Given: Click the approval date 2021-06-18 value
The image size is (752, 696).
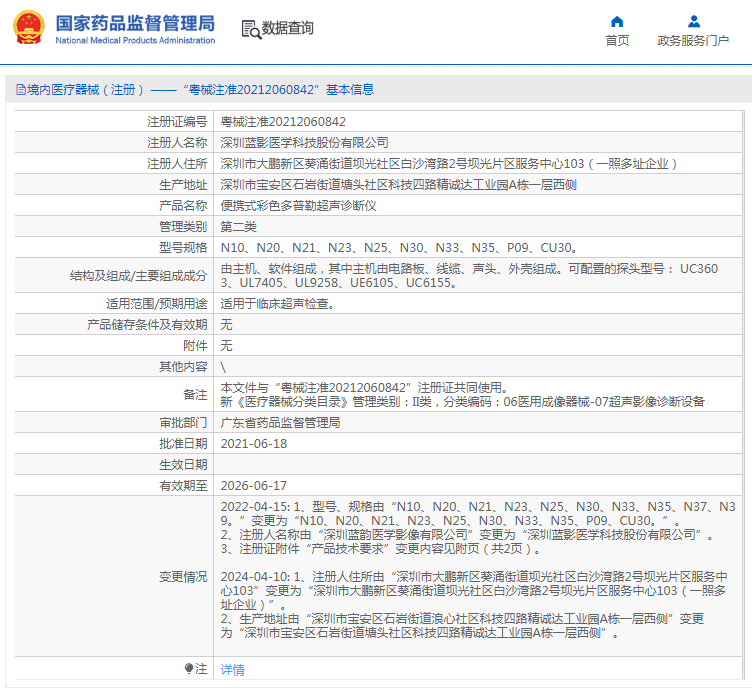Looking at the screenshot, I should (253, 443).
